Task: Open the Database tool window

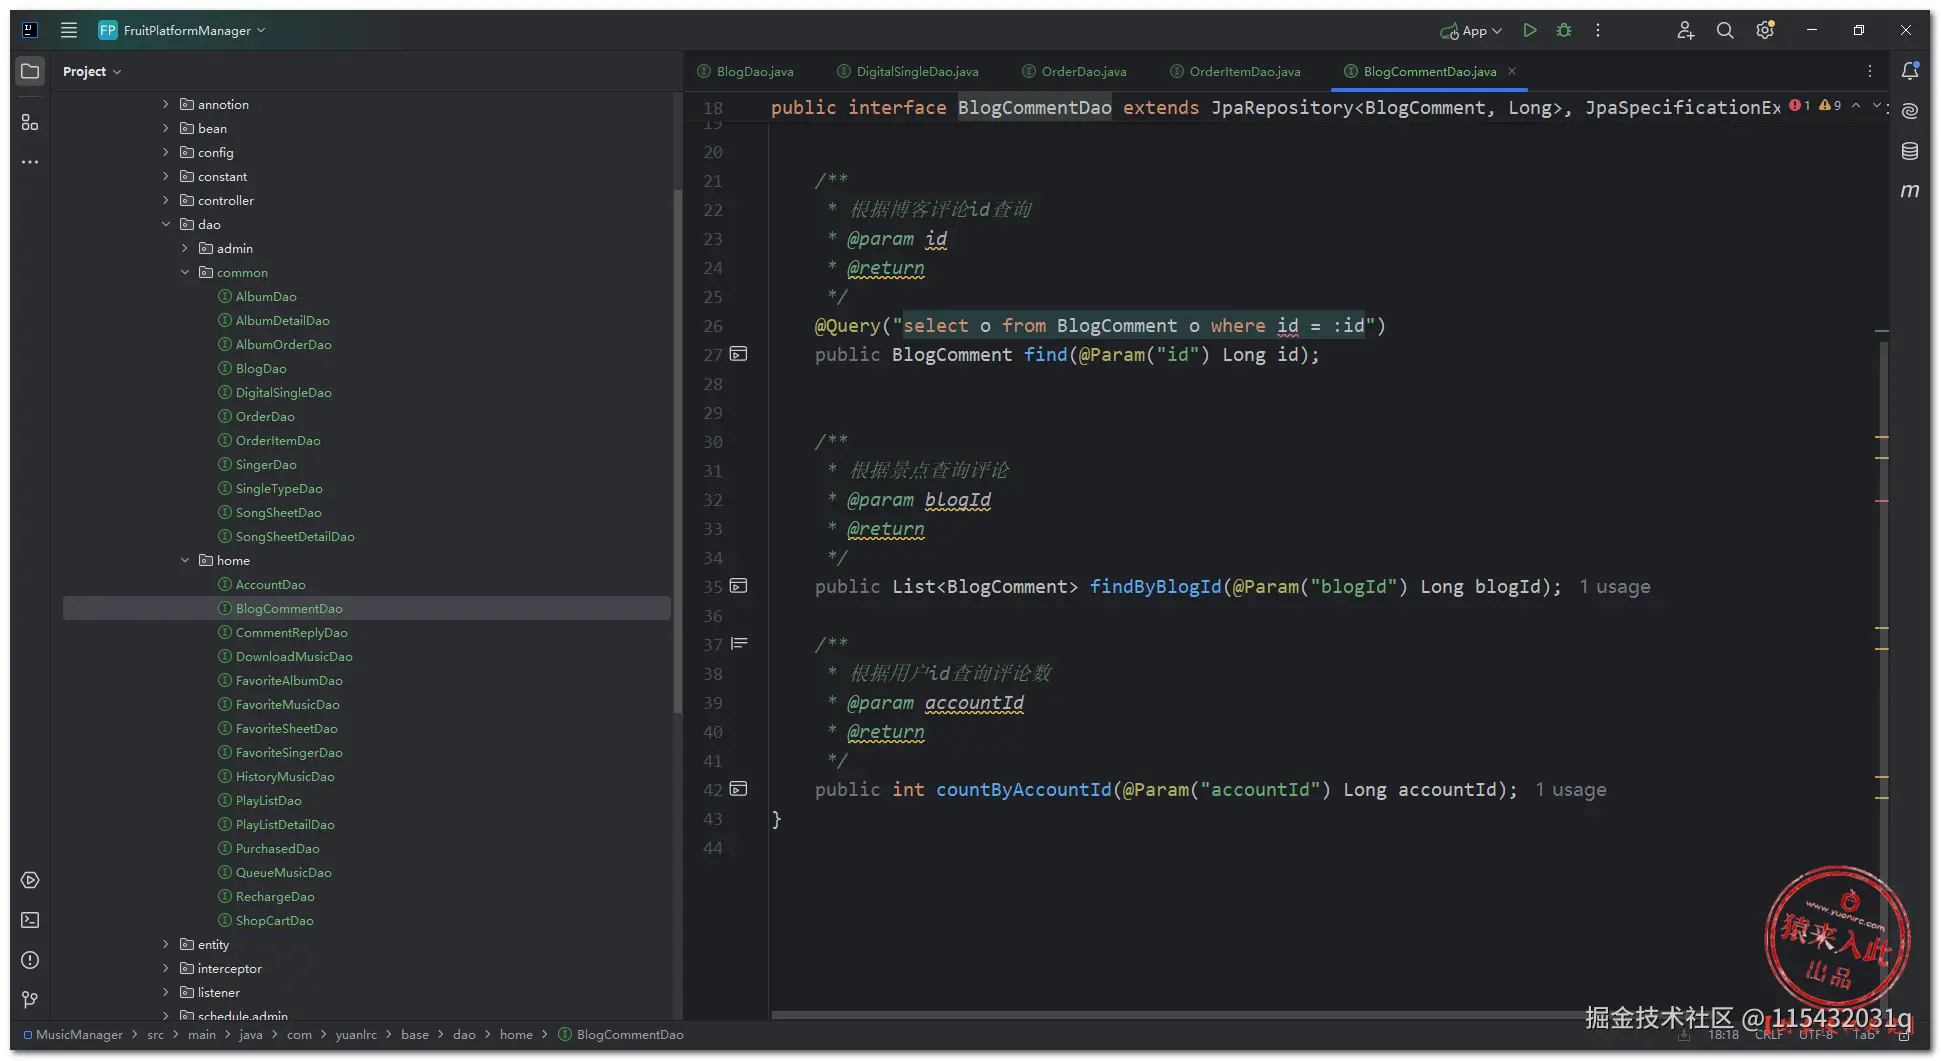Action: coord(1910,151)
